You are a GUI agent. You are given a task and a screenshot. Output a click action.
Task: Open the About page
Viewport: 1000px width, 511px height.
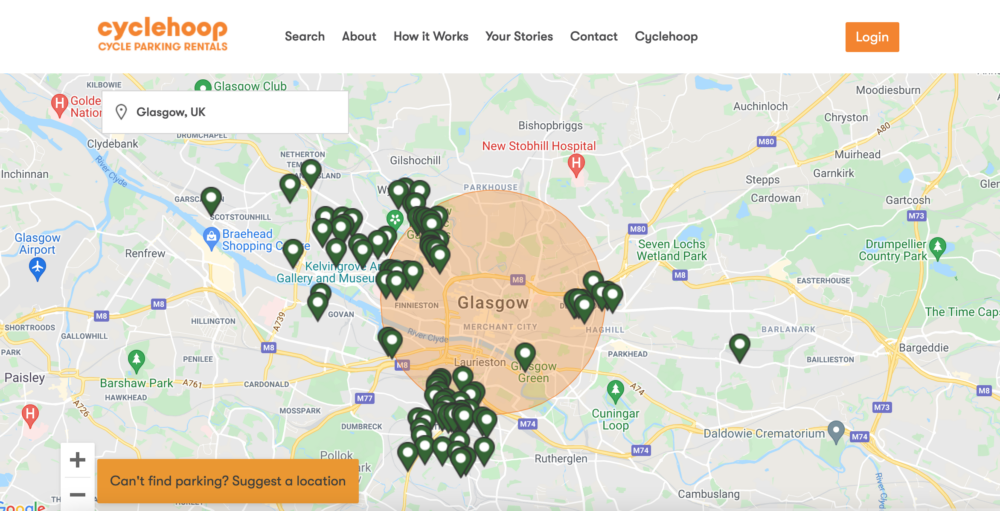[x=359, y=36]
